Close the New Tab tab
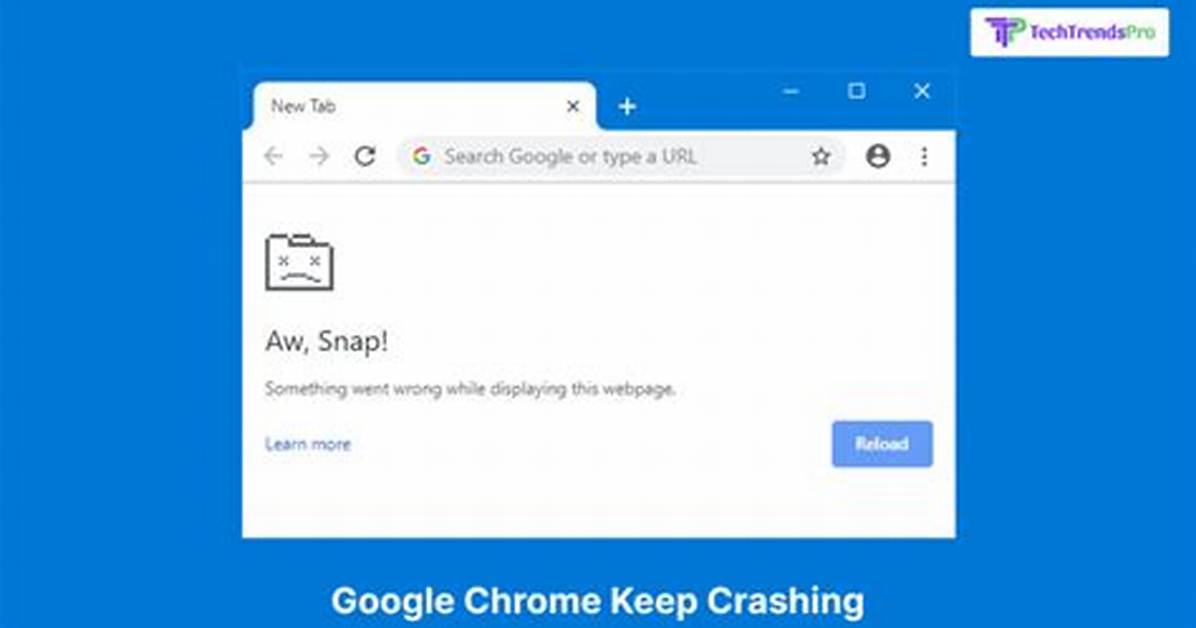 (573, 106)
